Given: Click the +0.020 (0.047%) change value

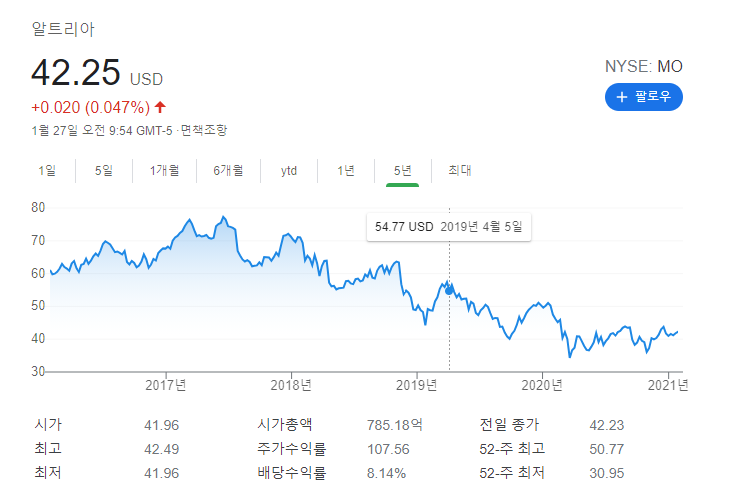Looking at the screenshot, I should [x=91, y=107].
